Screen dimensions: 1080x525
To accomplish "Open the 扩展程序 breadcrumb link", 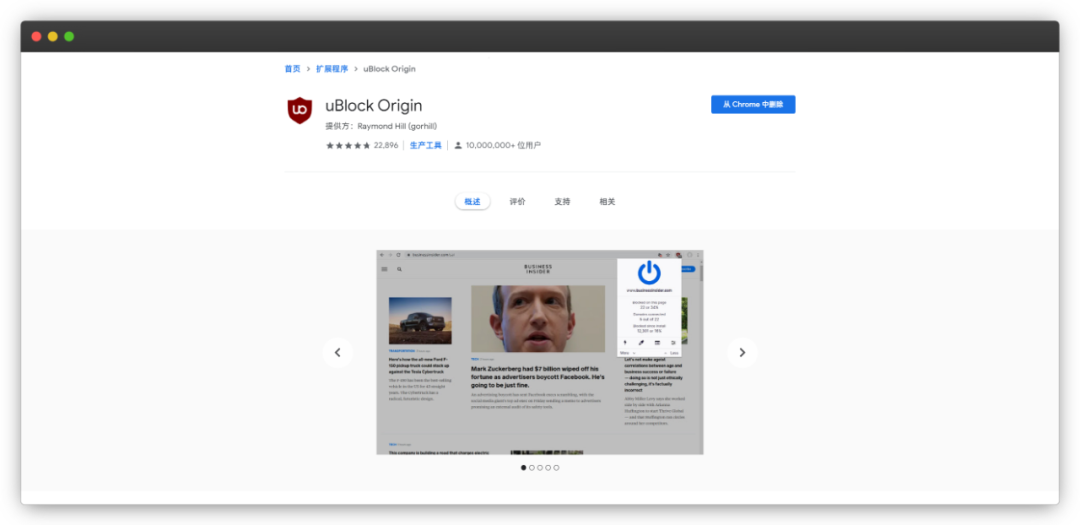I will 332,69.
